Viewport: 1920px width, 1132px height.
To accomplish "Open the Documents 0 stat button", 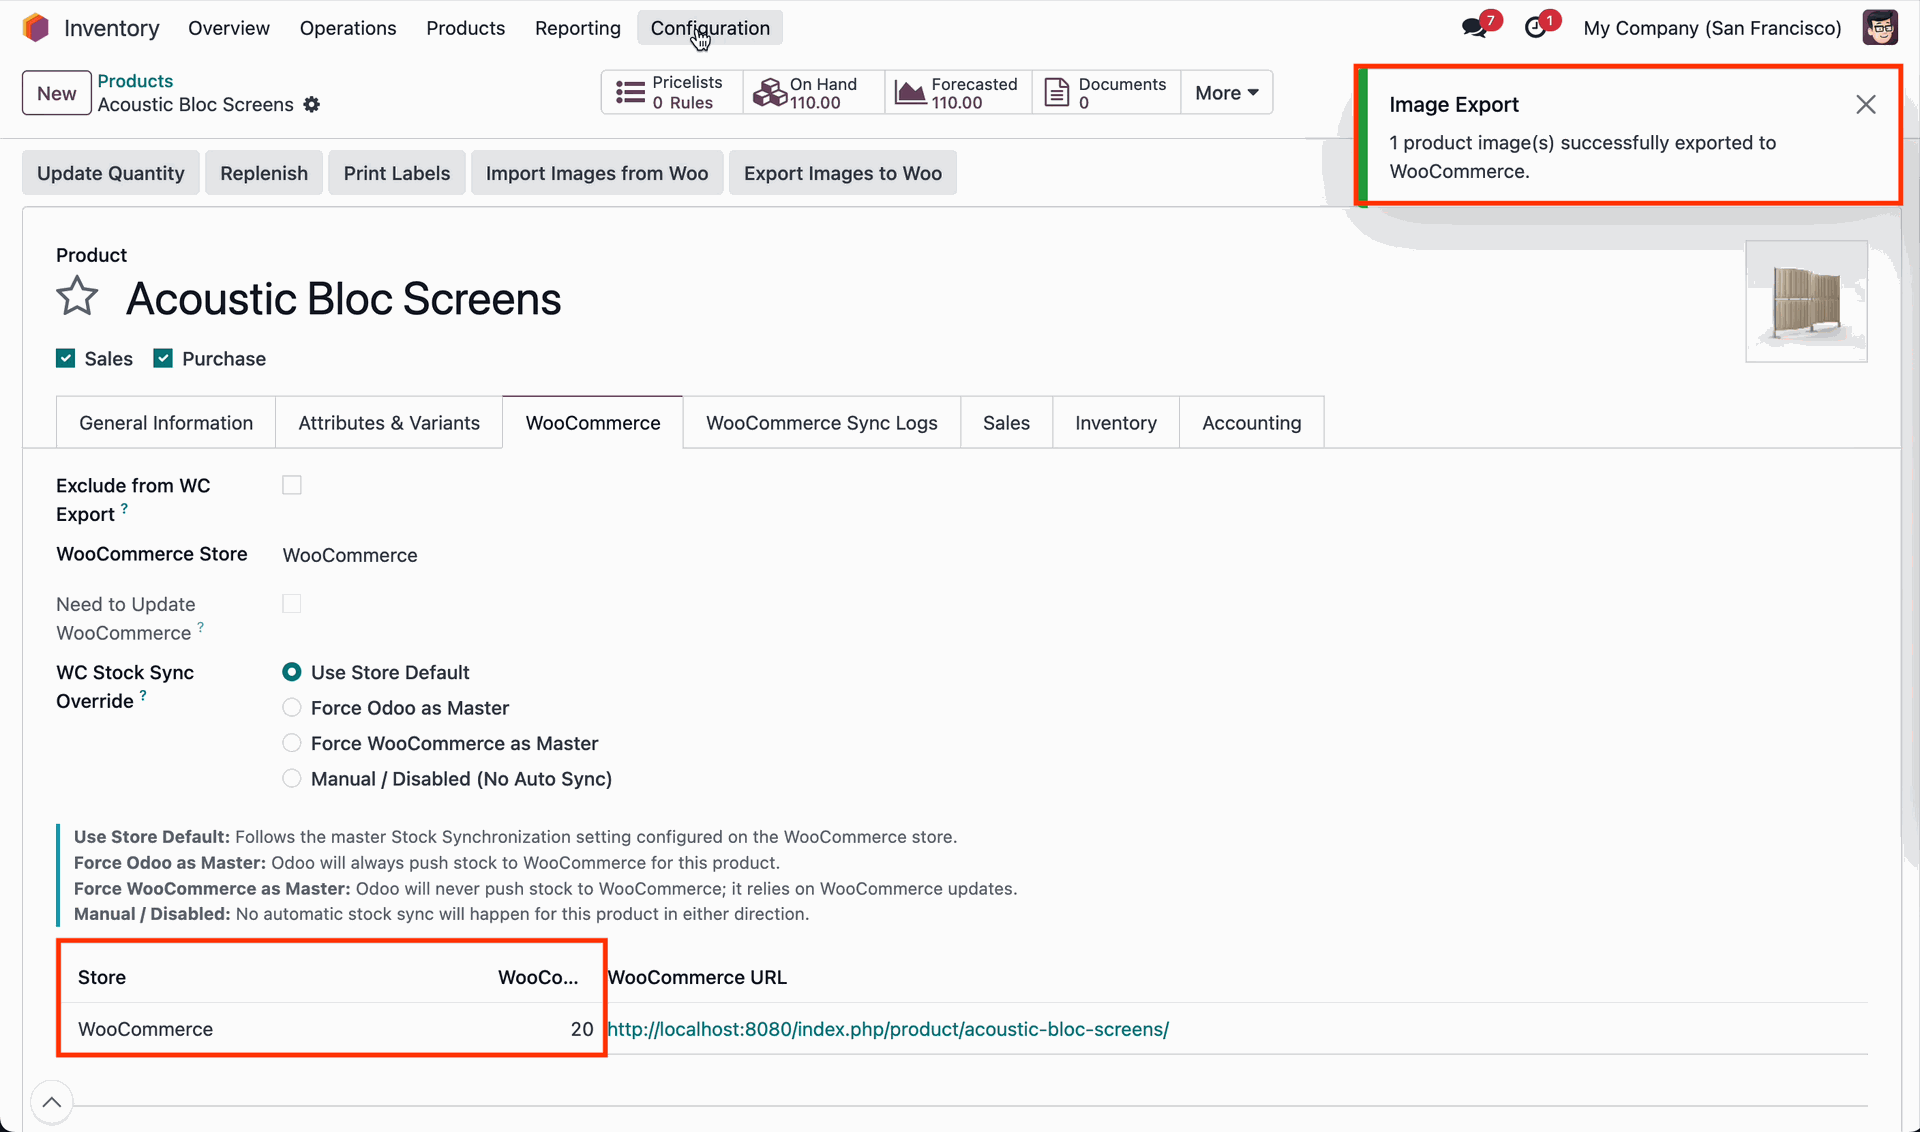I will [1106, 93].
